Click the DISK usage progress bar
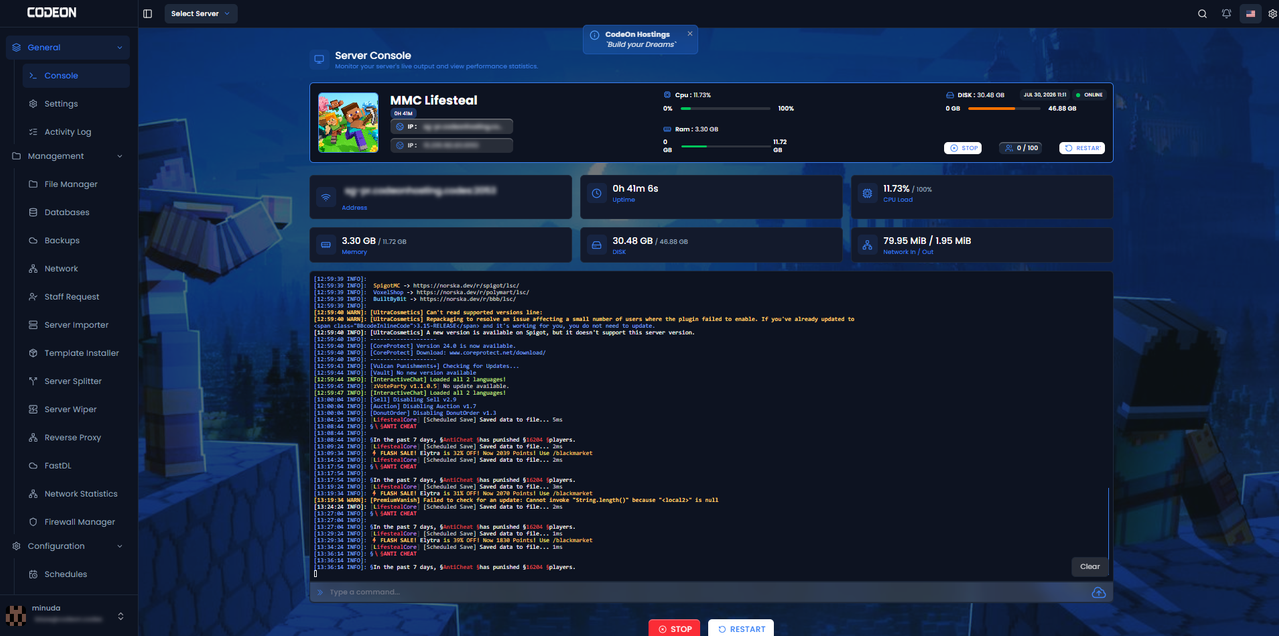The width and height of the screenshot is (1279, 636). point(1006,108)
